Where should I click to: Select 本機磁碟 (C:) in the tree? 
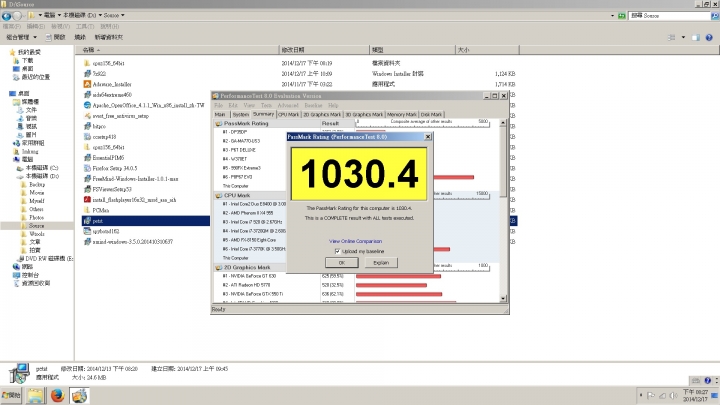click(42, 168)
